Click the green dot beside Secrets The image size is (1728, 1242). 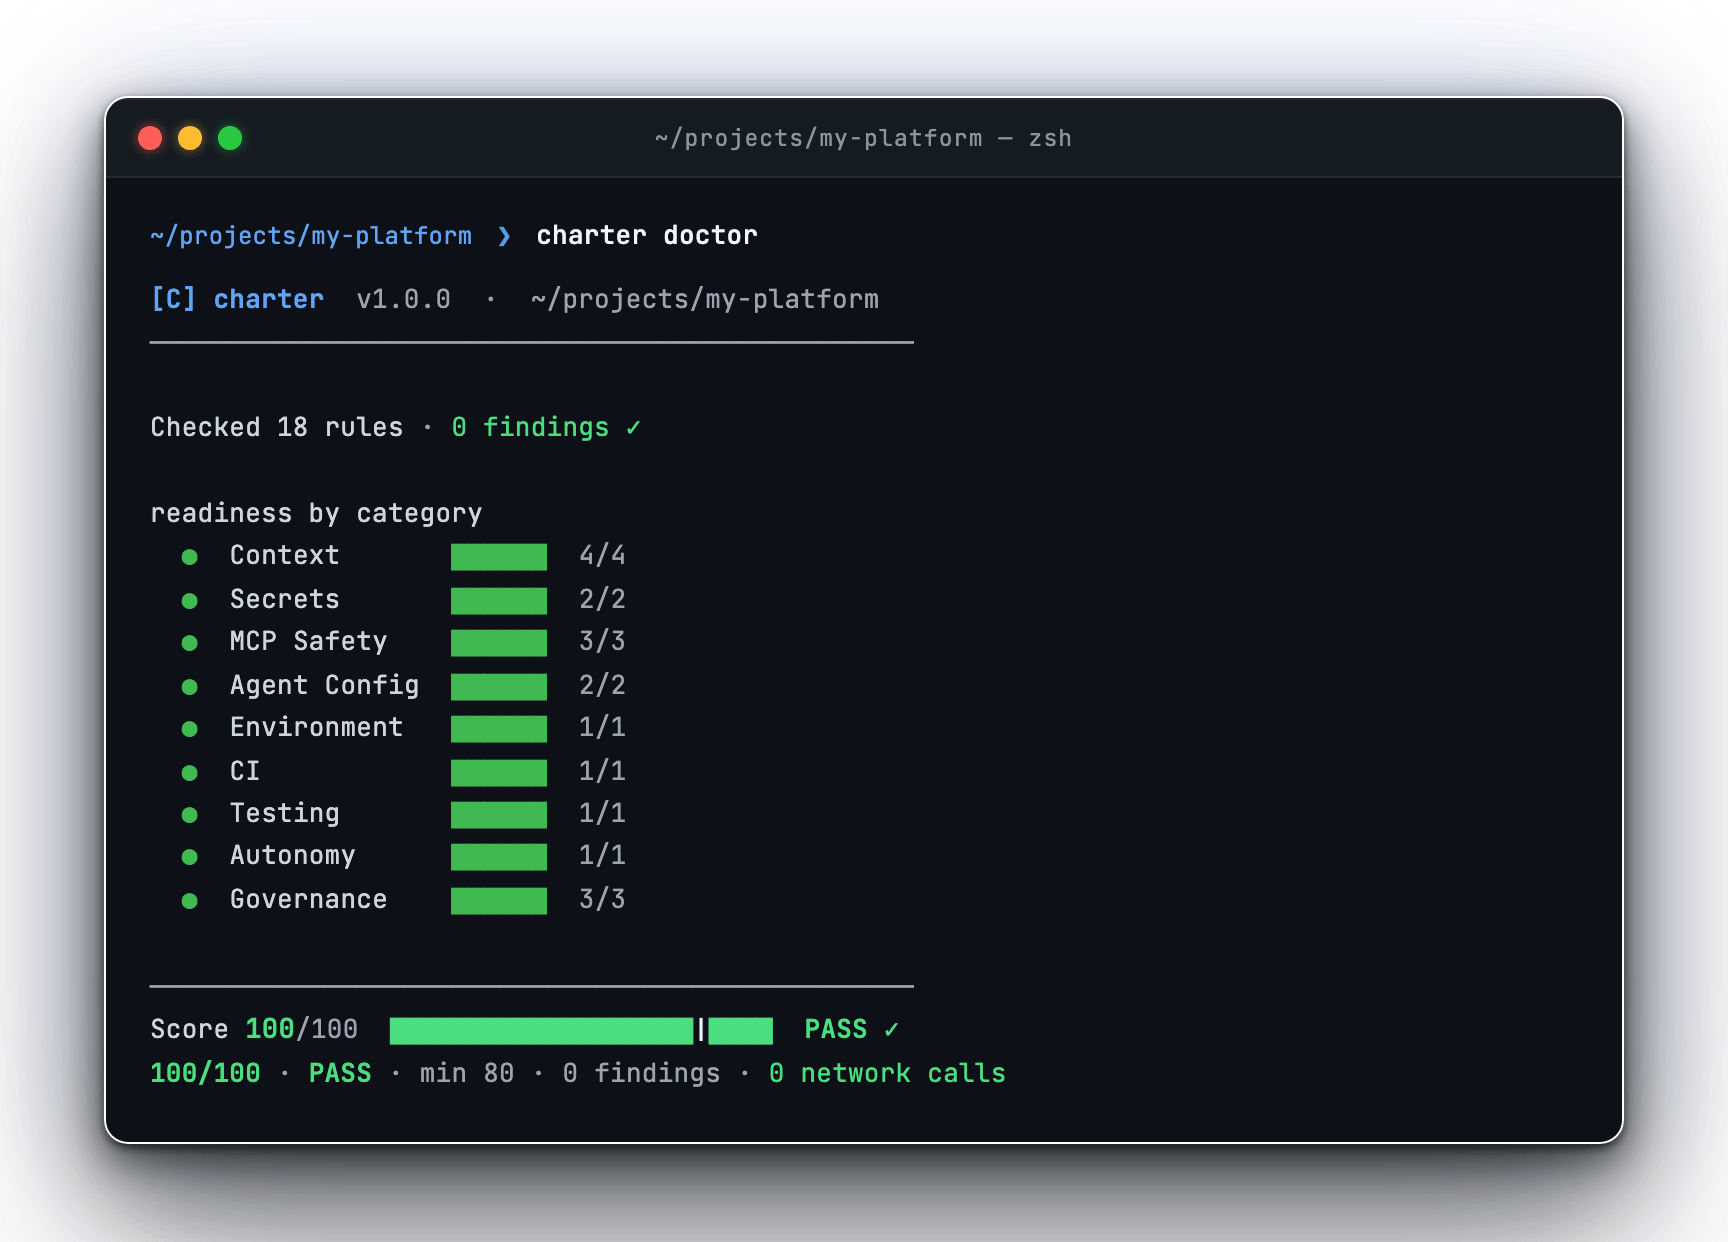pyautogui.click(x=189, y=601)
